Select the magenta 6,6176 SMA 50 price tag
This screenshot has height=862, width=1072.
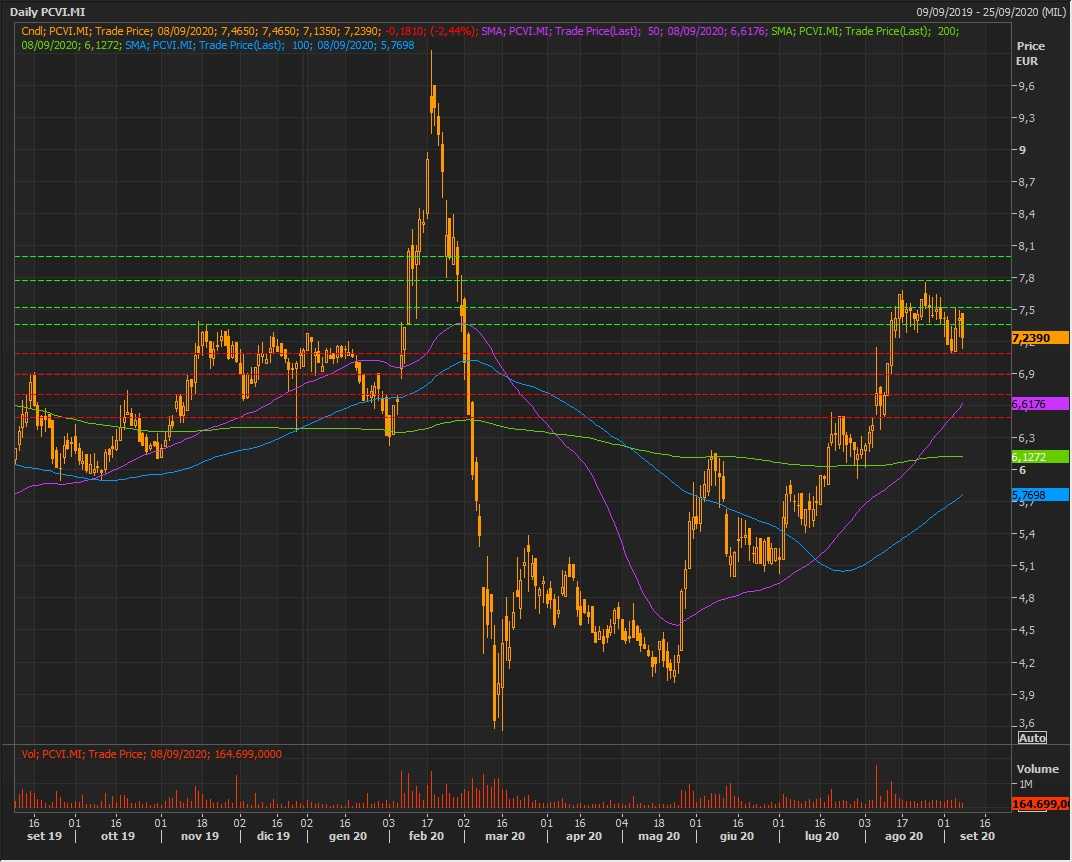[1039, 404]
